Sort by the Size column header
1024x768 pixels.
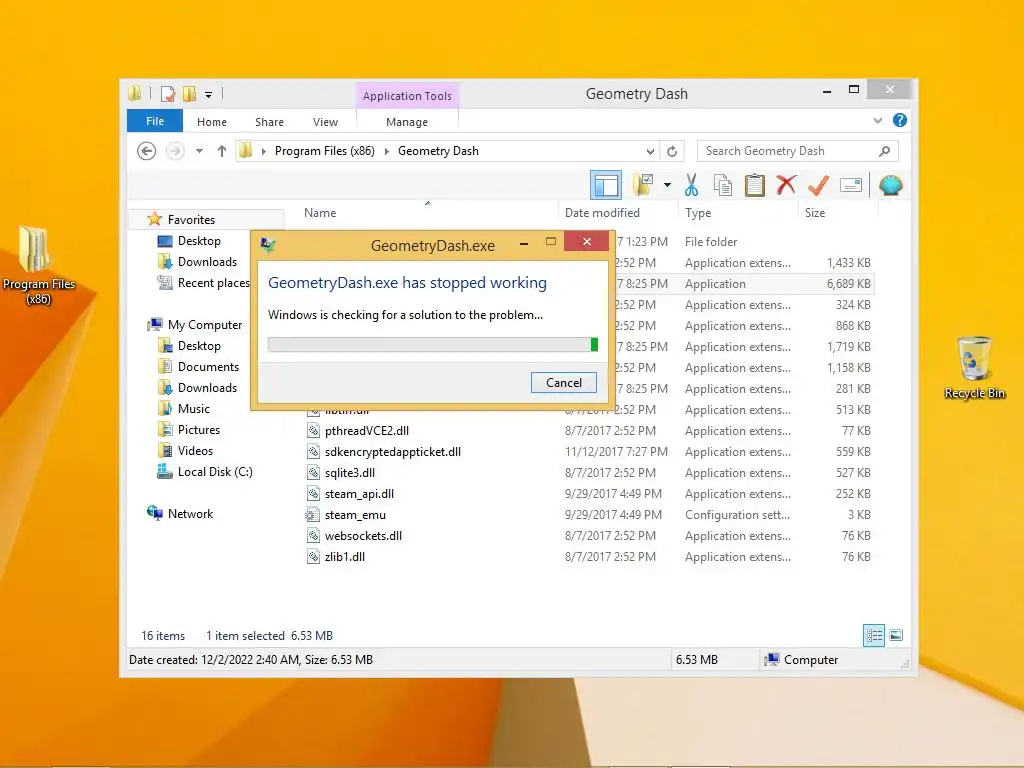815,213
